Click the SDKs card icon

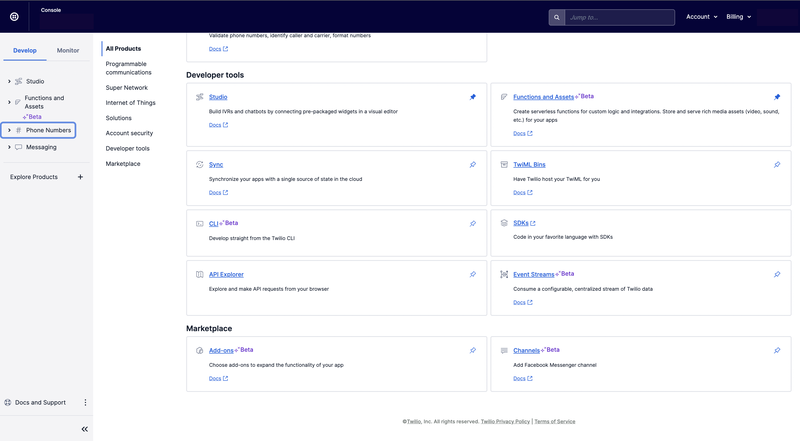click(504, 223)
